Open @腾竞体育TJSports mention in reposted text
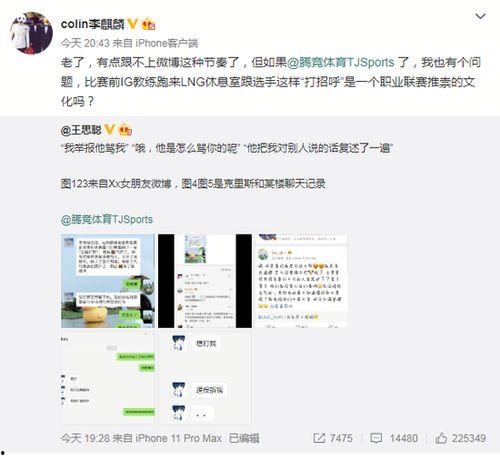The height and width of the screenshot is (459, 500). click(107, 220)
